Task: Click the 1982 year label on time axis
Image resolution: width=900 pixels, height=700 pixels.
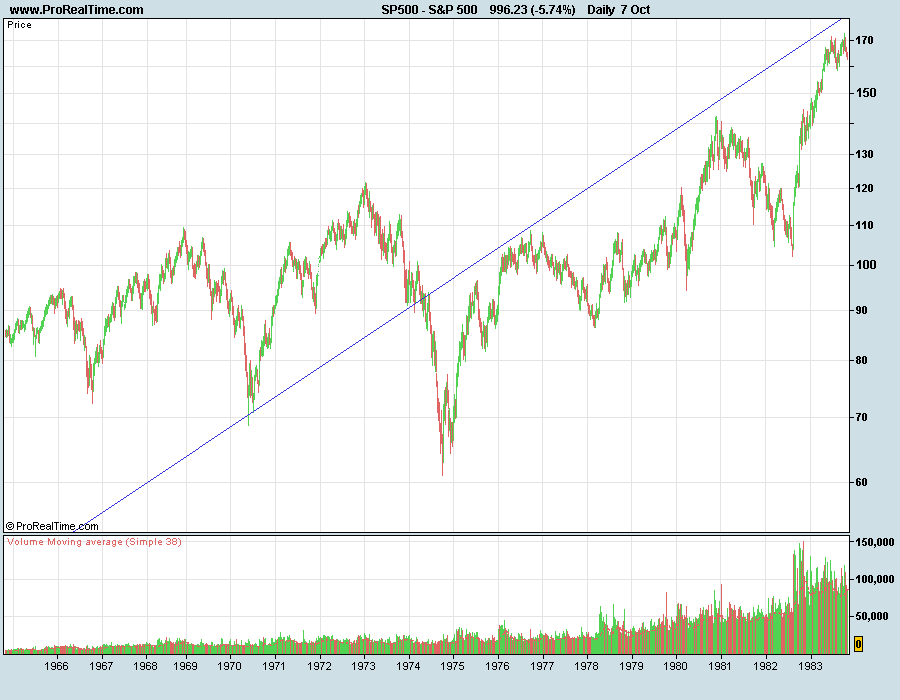Action: coord(765,666)
